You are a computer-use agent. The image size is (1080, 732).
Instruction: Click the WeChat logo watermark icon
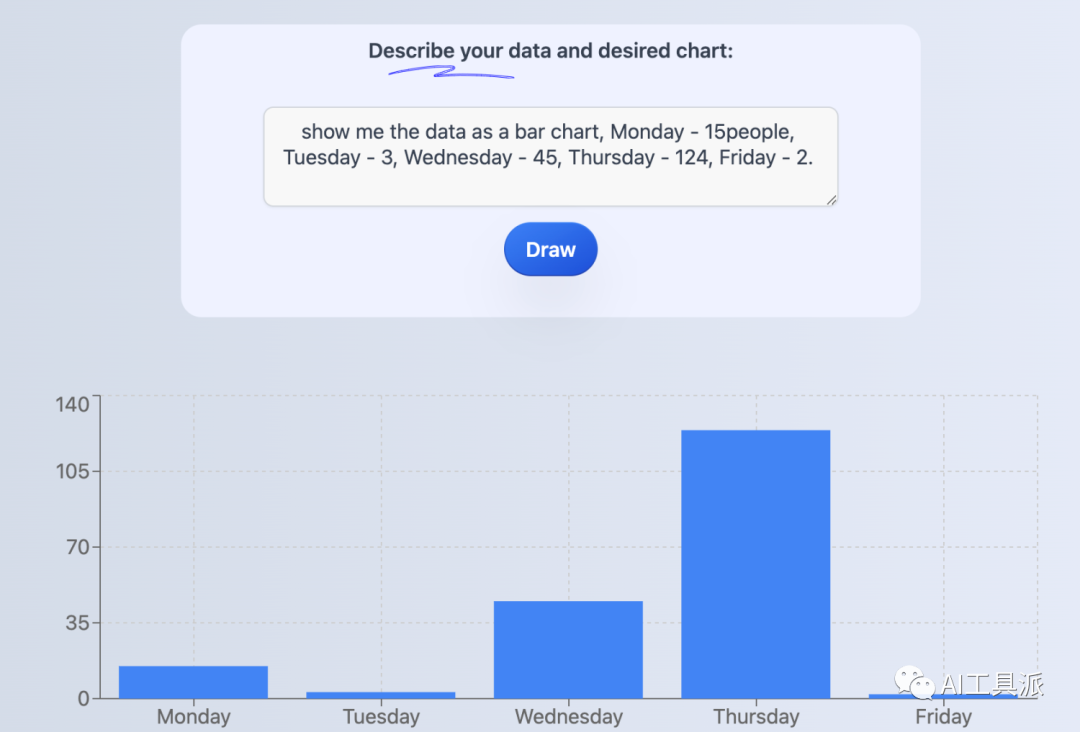pos(914,682)
